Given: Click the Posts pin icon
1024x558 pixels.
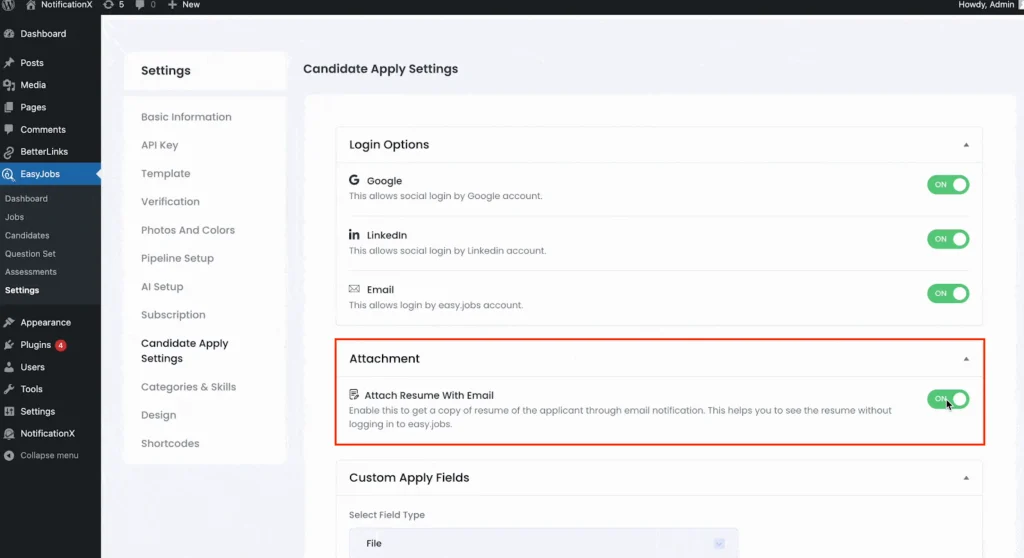Looking at the screenshot, I should 9,63.
